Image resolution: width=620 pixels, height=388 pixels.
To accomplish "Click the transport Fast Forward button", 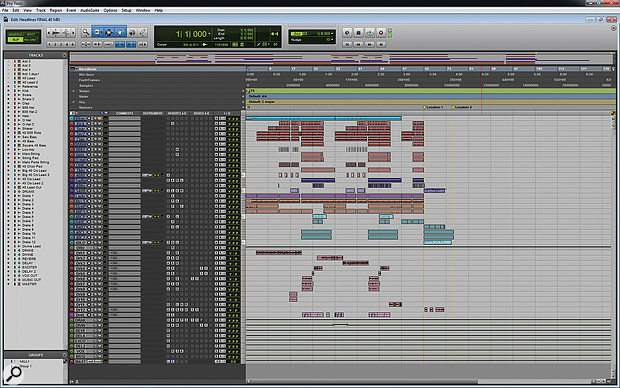I will 370,44.
